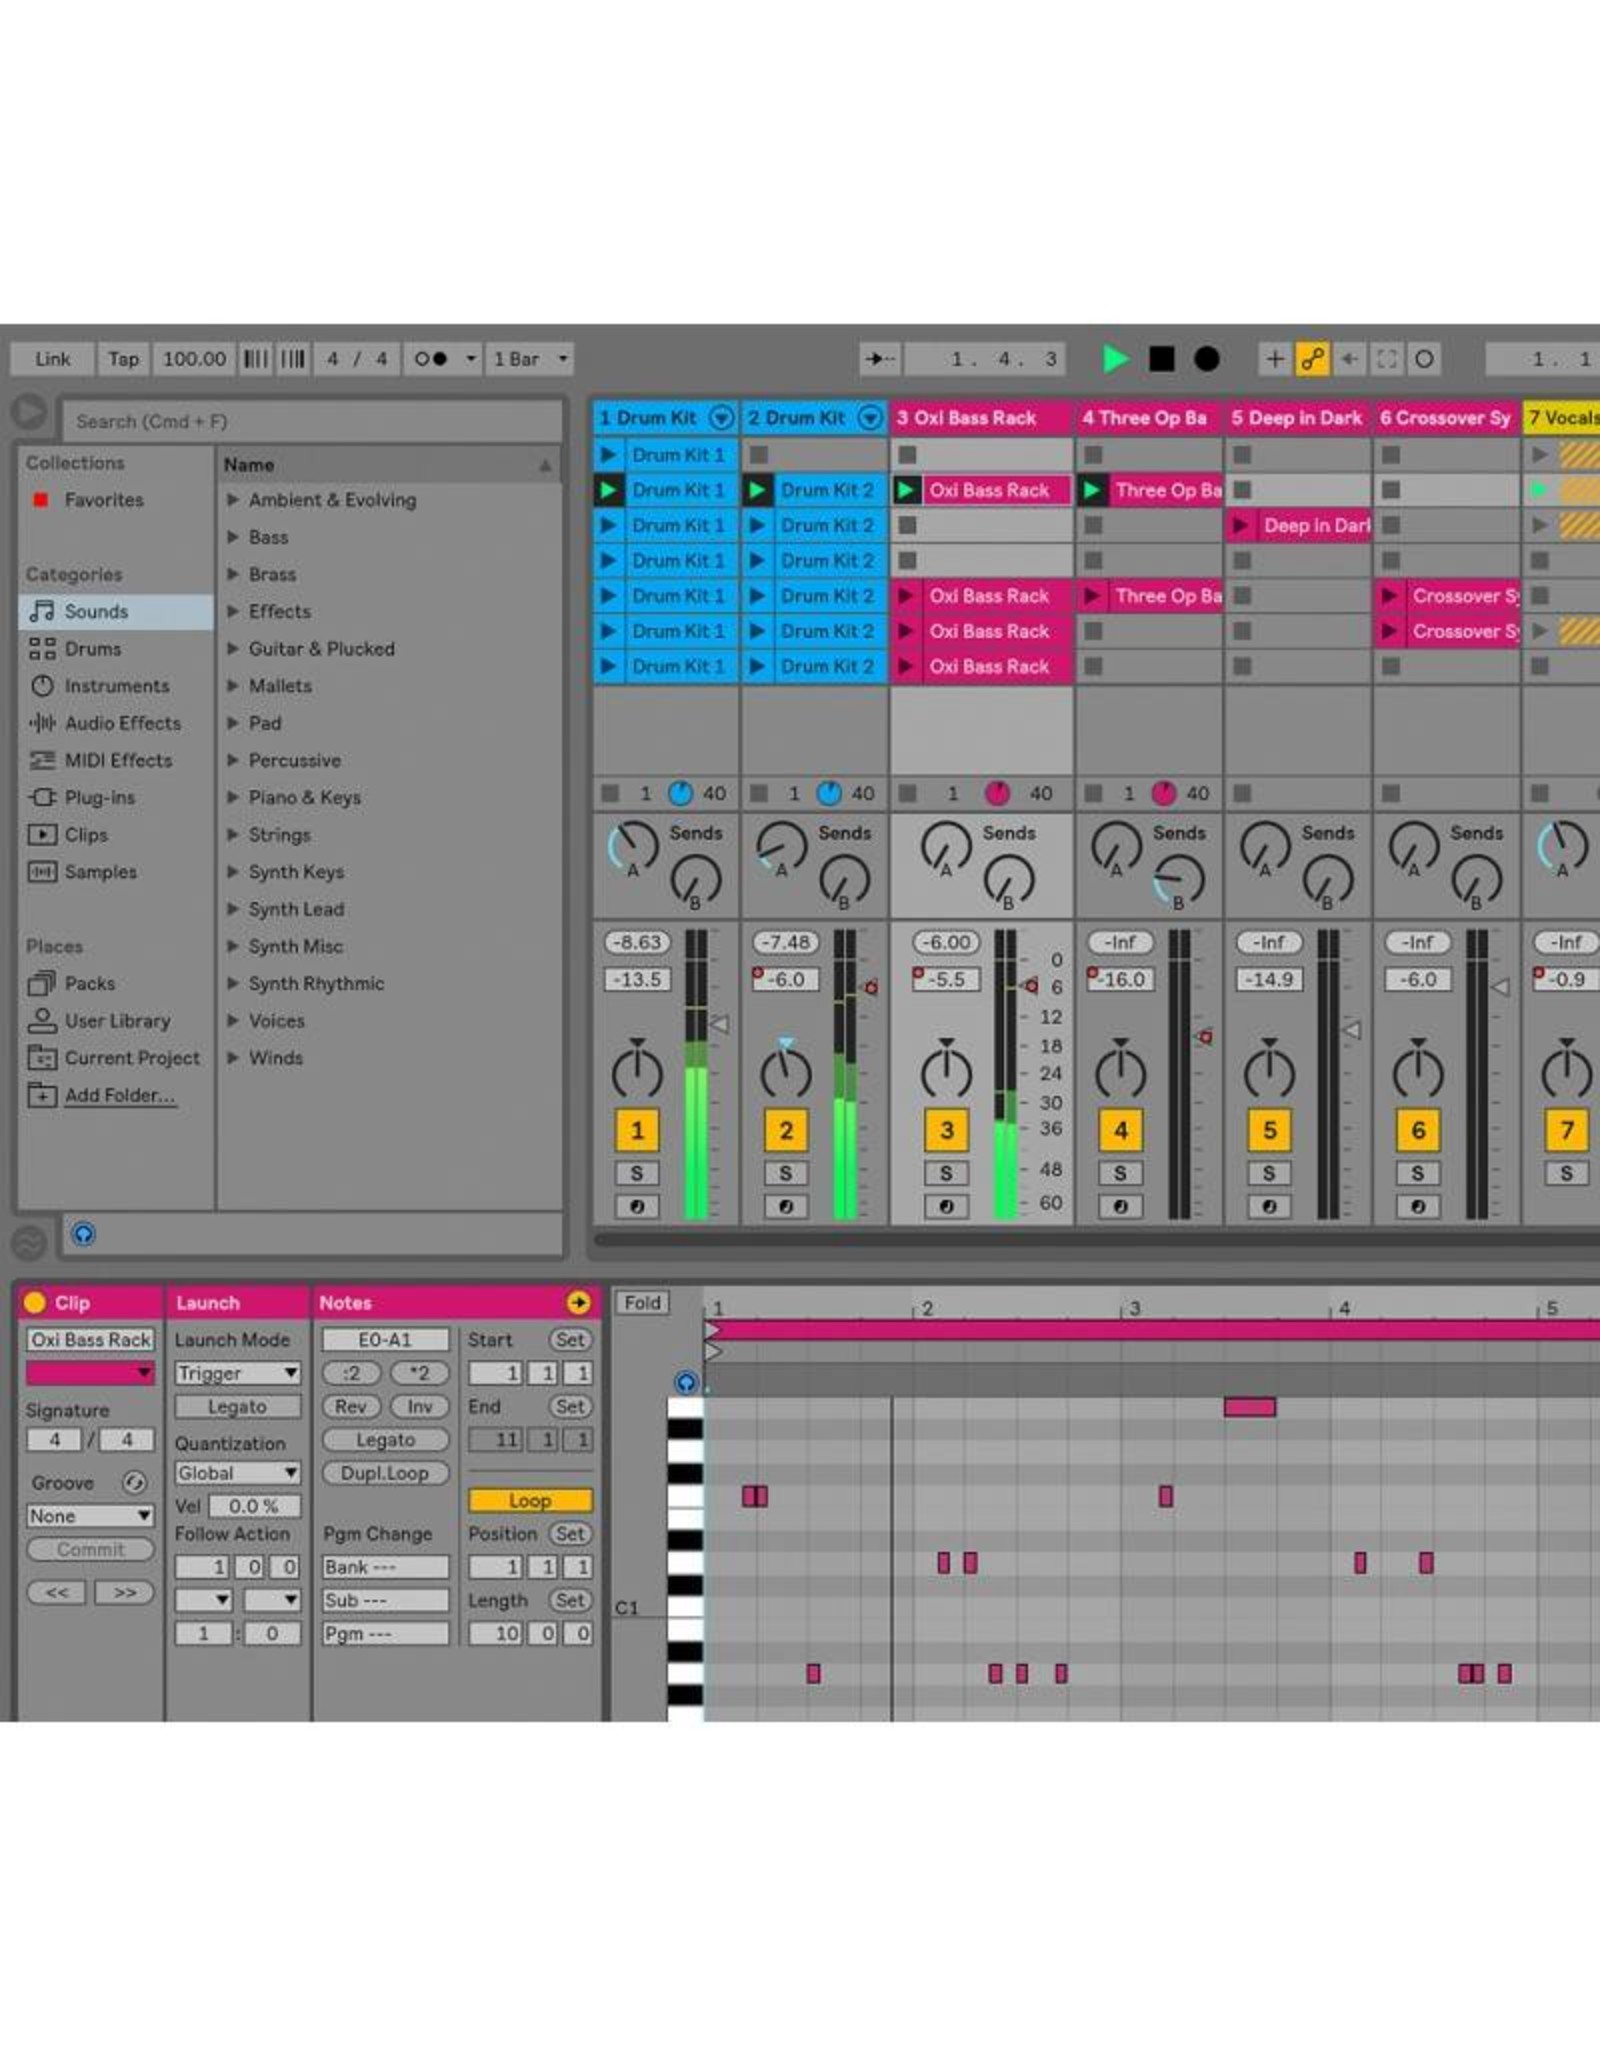The width and height of the screenshot is (1600, 2048).
Task: Click the Follow playback arrow icon
Action: [x=880, y=359]
